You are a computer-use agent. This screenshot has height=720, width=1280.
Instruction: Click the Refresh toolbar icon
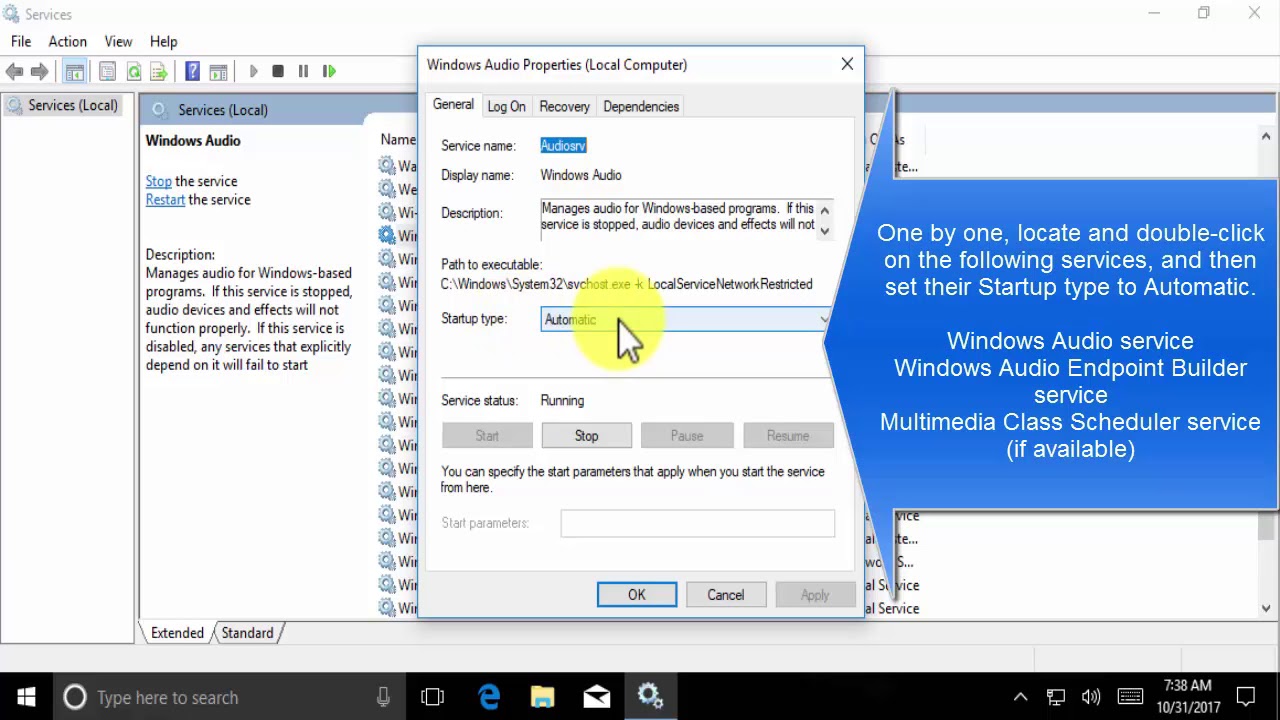point(133,71)
